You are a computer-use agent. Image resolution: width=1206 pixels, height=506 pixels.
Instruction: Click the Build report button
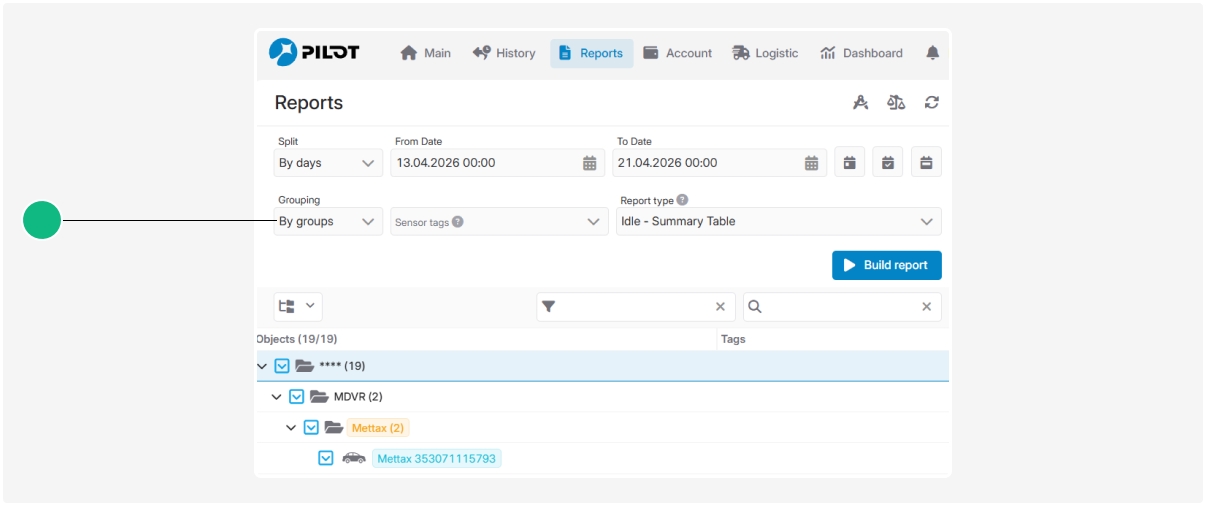click(887, 265)
